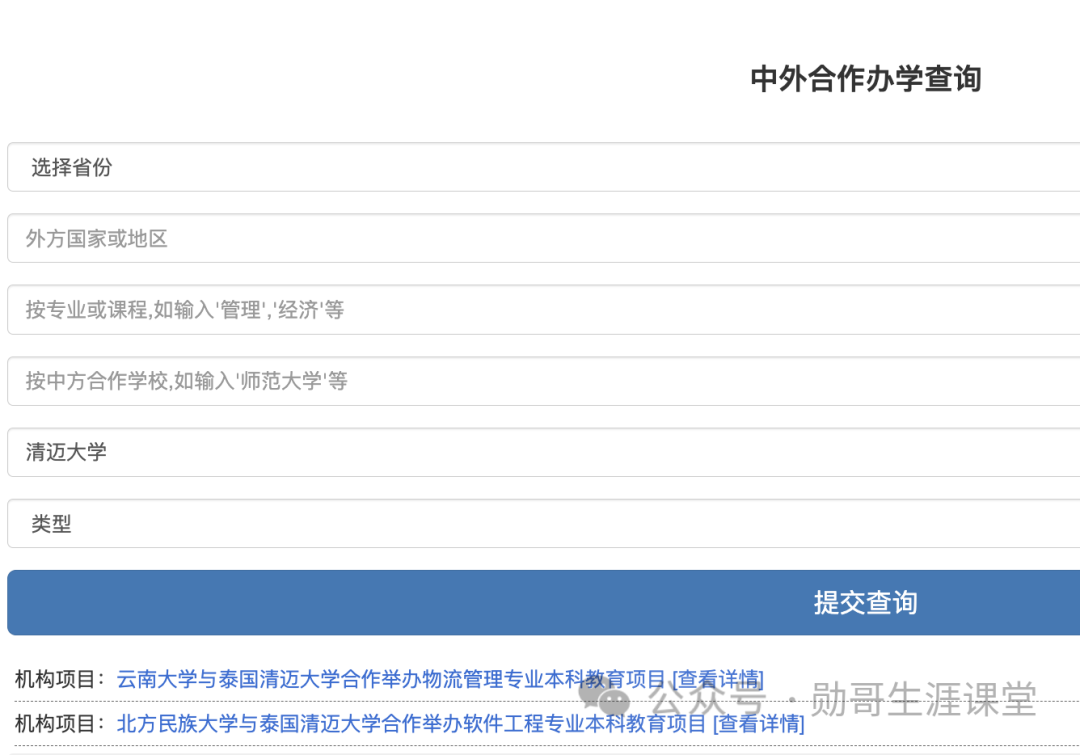Focus the 按专业或课程 search field
1080x755 pixels.
click(x=543, y=310)
